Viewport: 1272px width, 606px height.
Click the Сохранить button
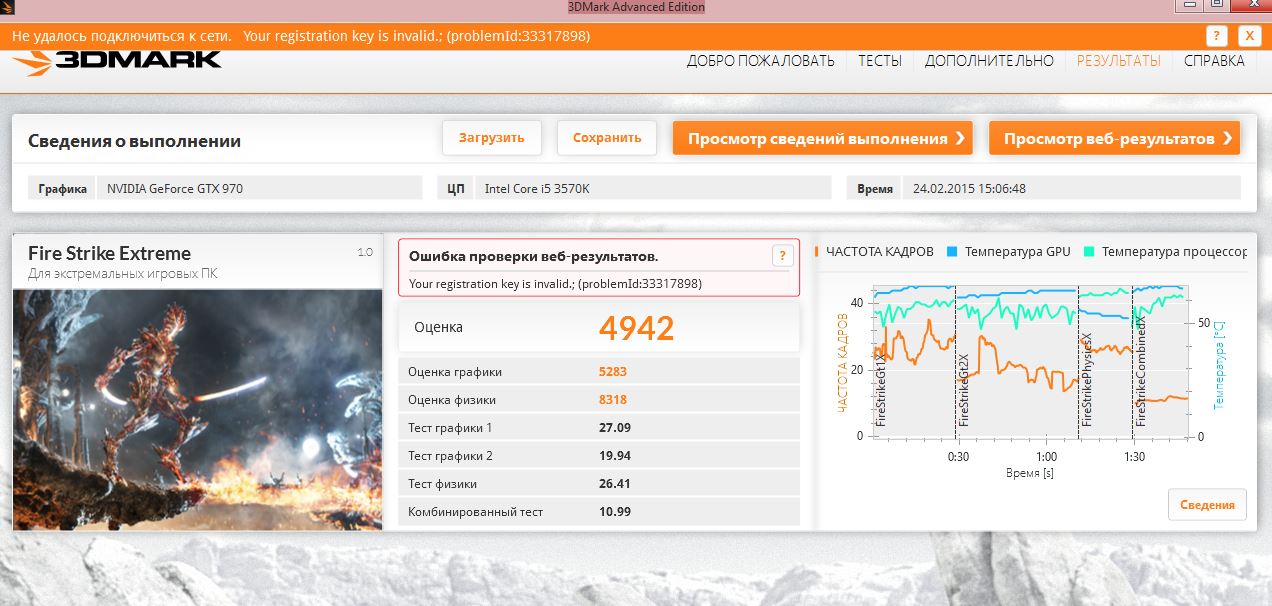(607, 138)
